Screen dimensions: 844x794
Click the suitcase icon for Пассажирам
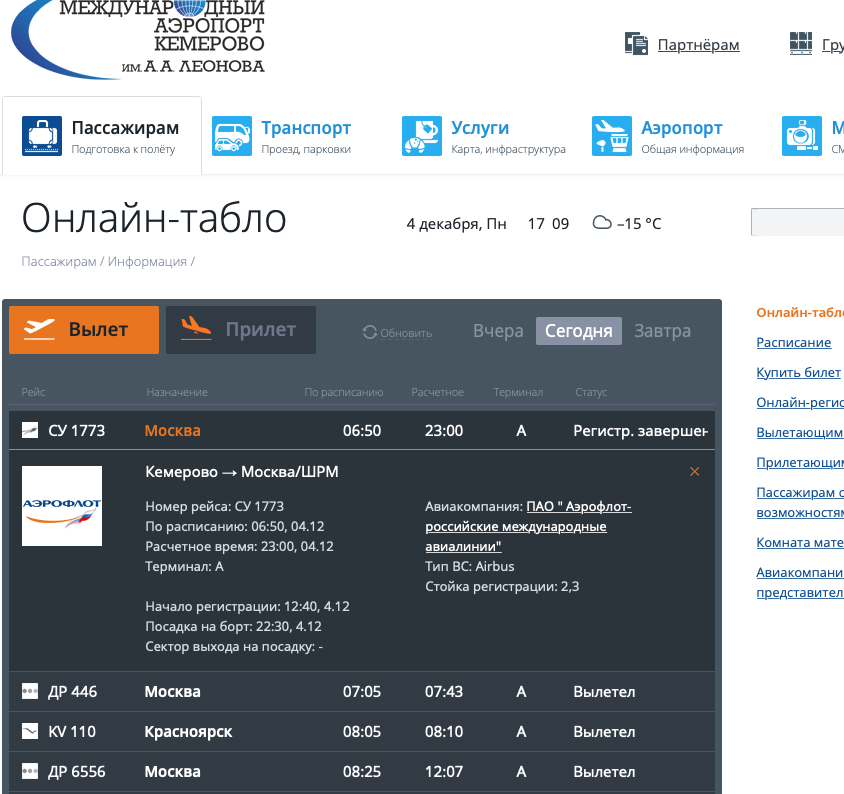(42, 137)
